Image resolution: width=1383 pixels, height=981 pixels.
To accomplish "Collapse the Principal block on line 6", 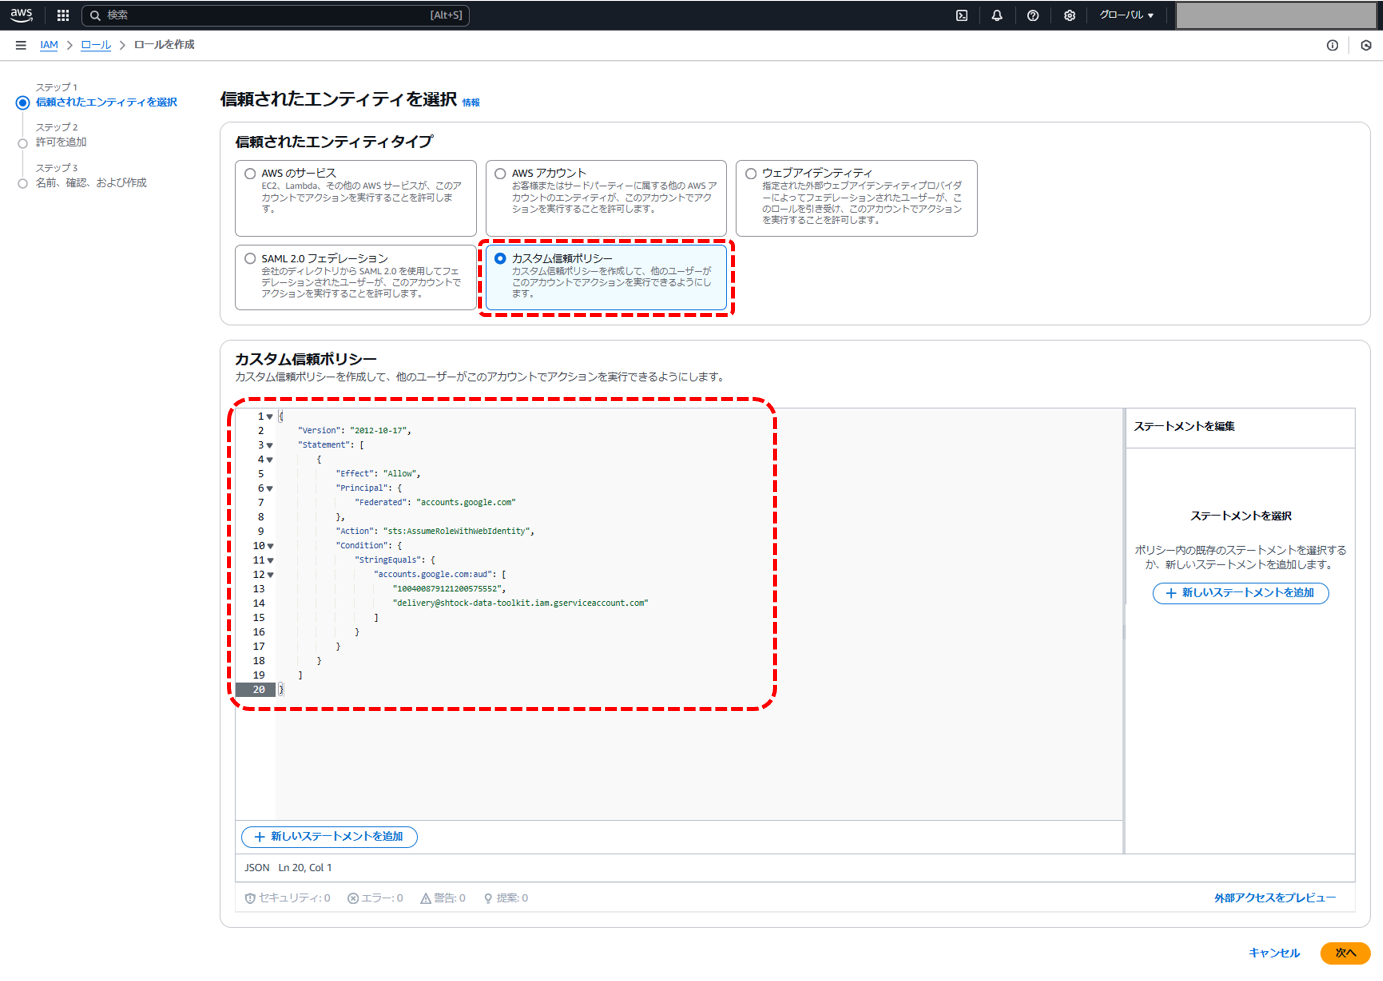I will [x=270, y=489].
